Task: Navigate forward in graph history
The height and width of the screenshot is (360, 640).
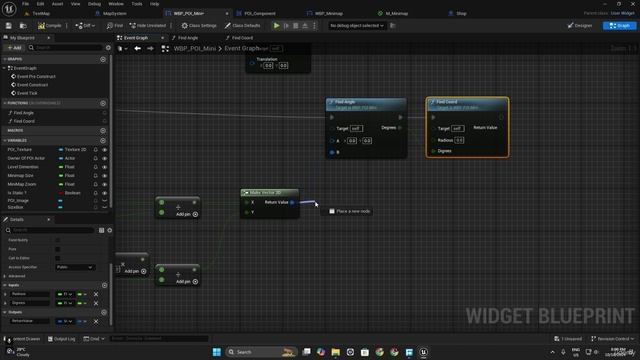Action: [x=150, y=49]
